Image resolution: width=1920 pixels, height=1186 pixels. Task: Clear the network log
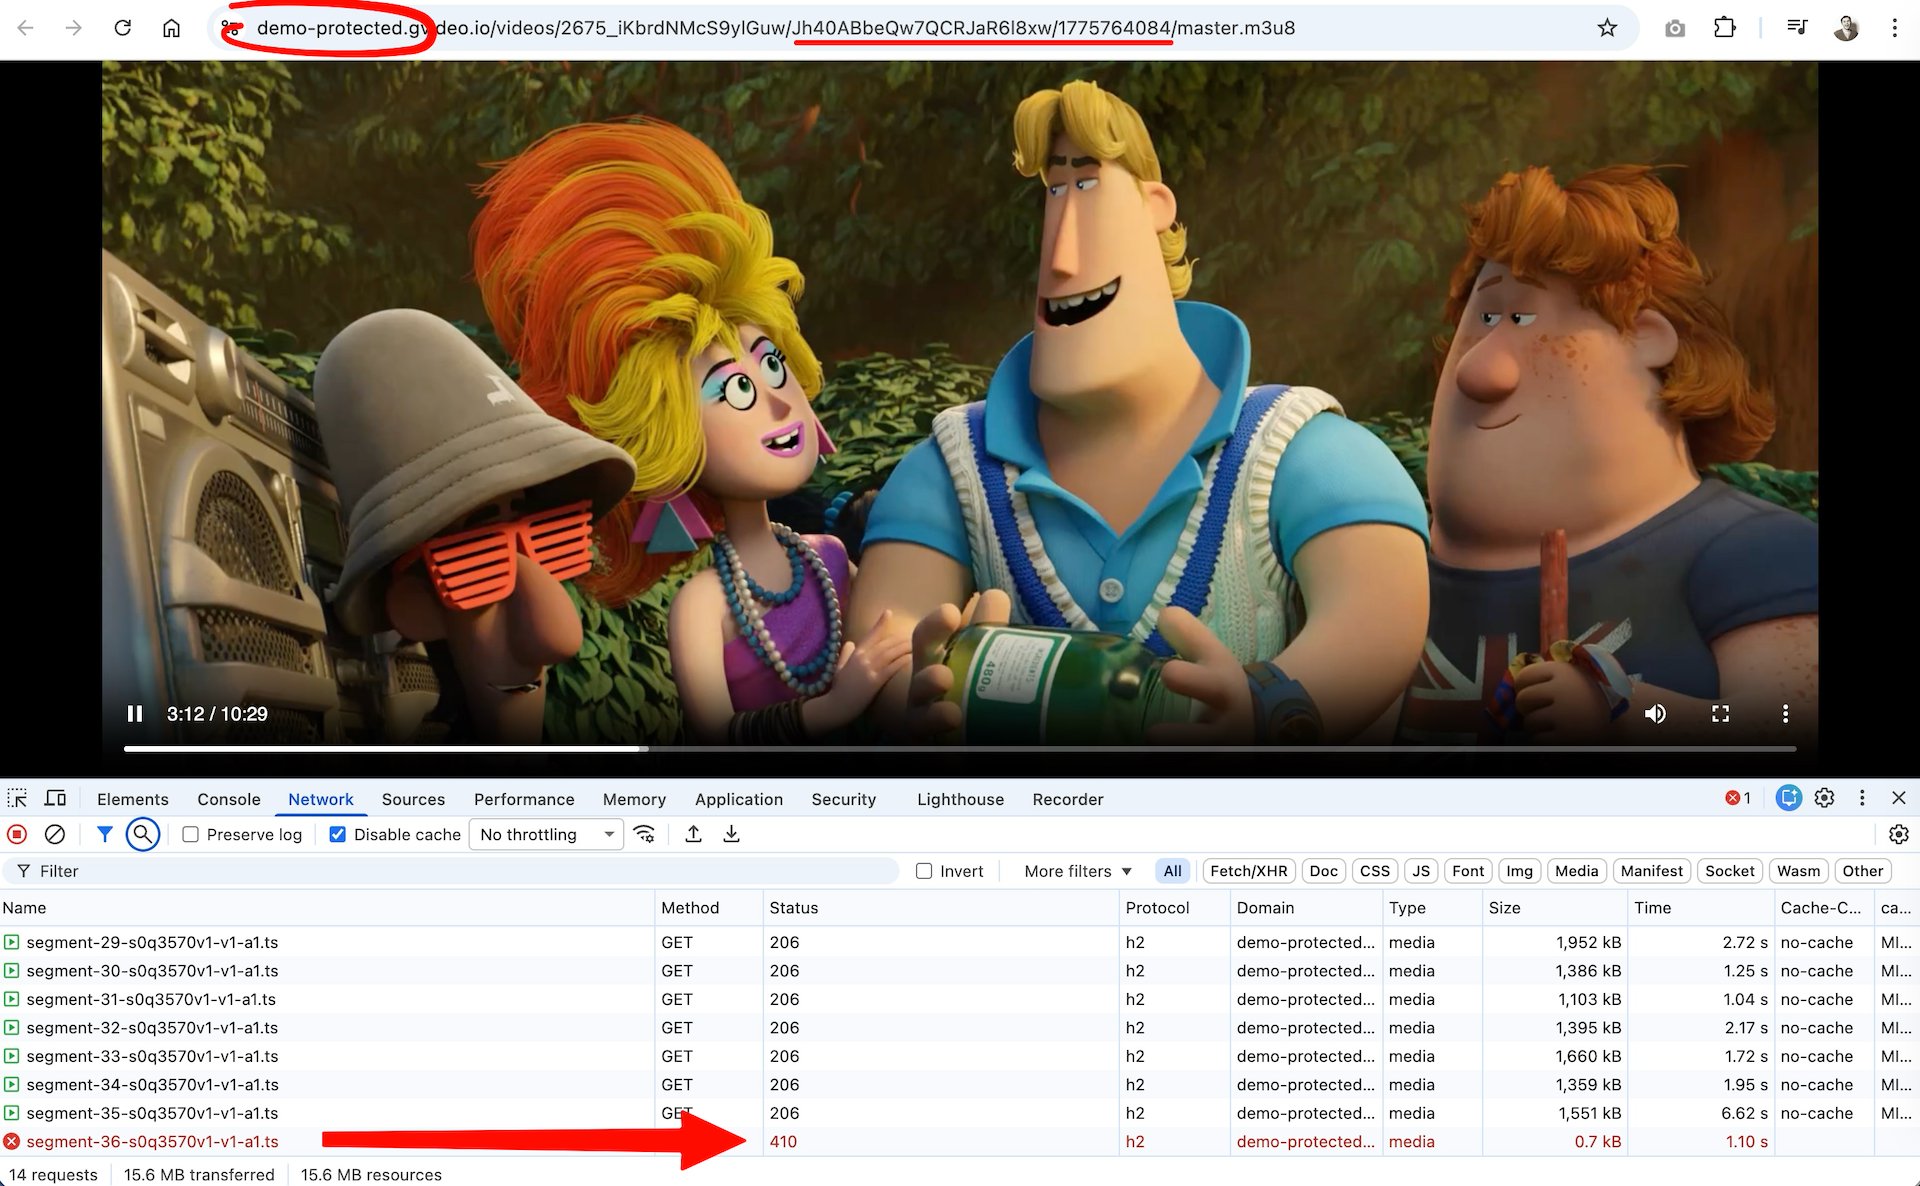(55, 834)
